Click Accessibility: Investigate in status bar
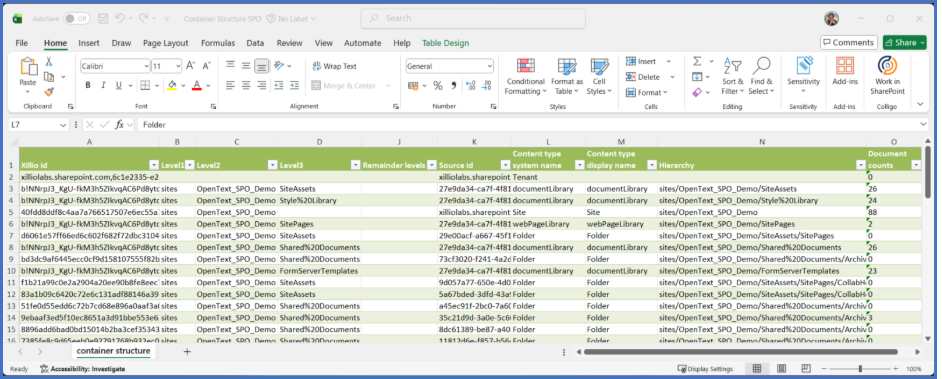 82,369
